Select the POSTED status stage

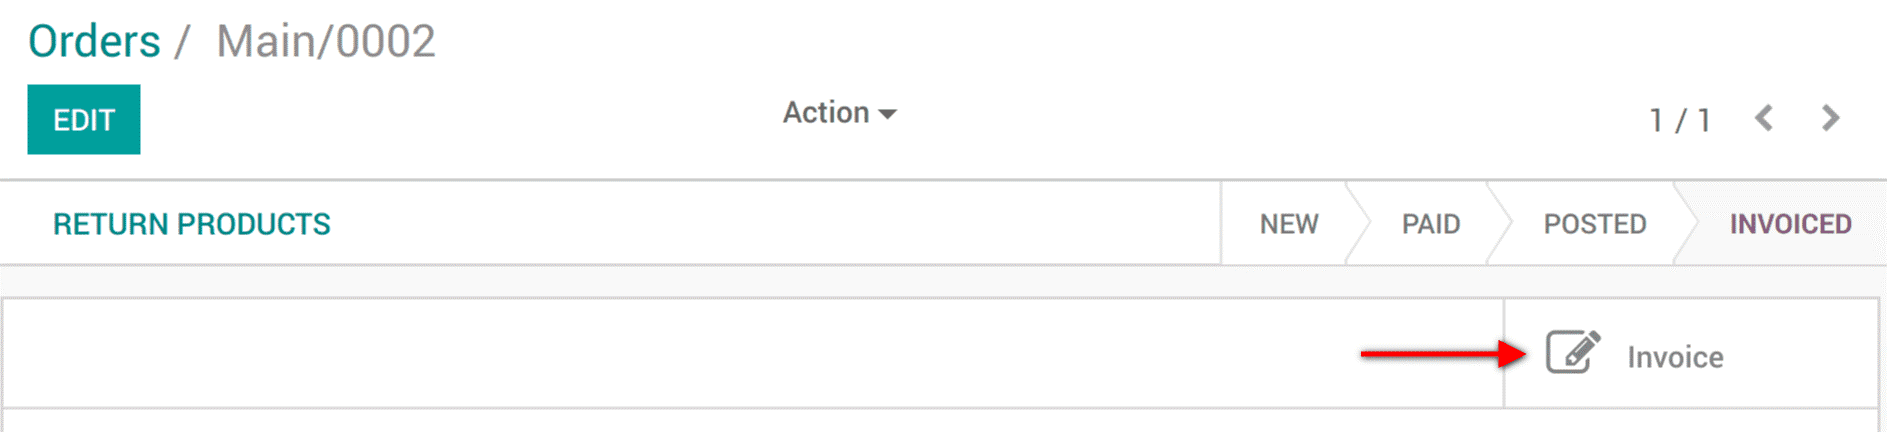point(1594,224)
